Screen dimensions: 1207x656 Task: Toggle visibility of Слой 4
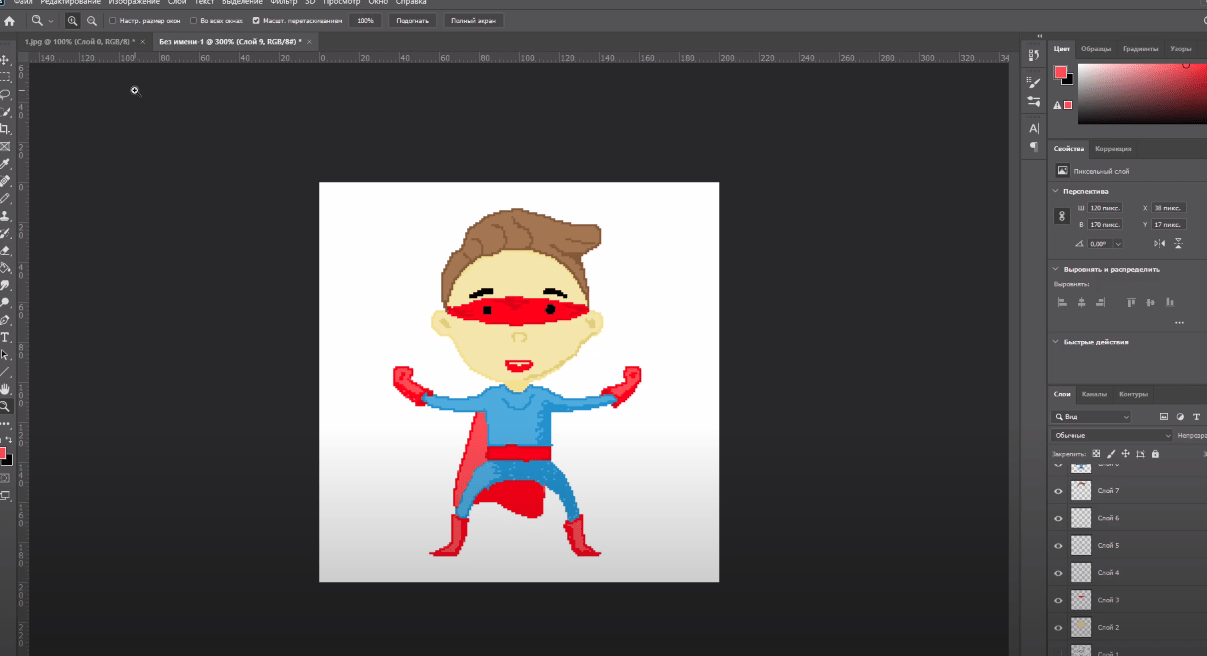(1058, 573)
